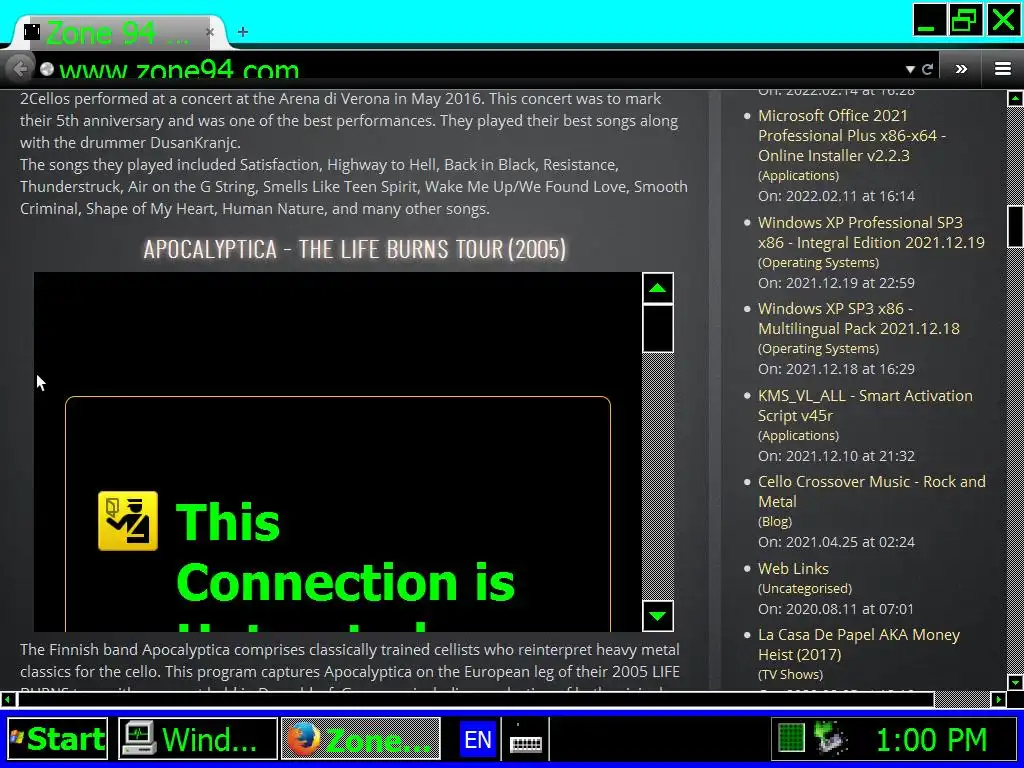Screen dimensions: 1024x768
Task: Switch to the Zone... Firefox taskbar button
Action: coord(360,739)
